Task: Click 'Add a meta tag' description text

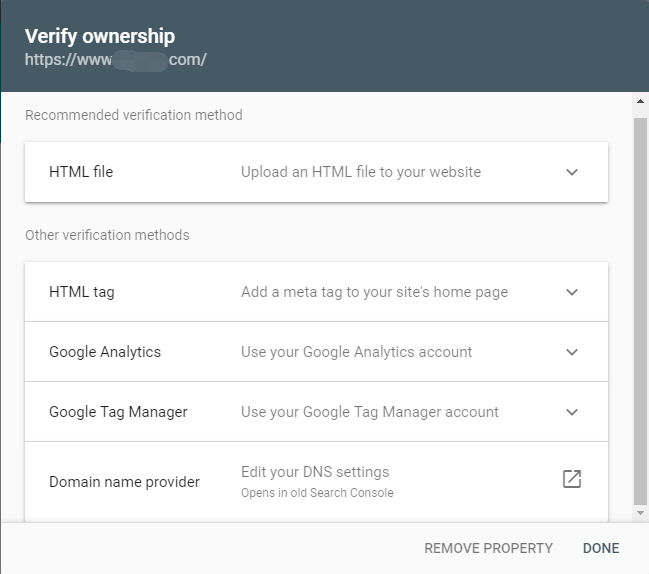Action: click(374, 292)
